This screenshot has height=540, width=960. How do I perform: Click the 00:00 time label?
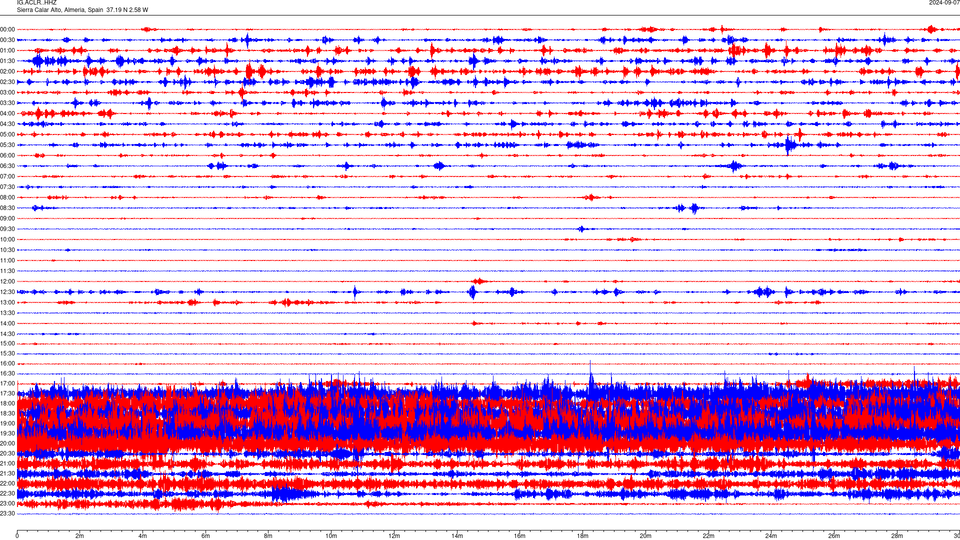pos(7,29)
